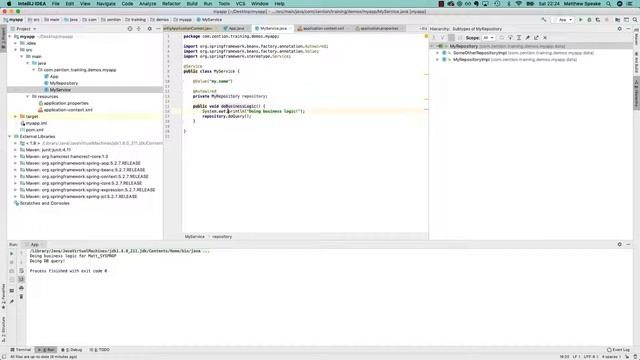Viewport: 640px width, 360px height.
Task: Open Run panel settings gear
Action: (x=620, y=244)
